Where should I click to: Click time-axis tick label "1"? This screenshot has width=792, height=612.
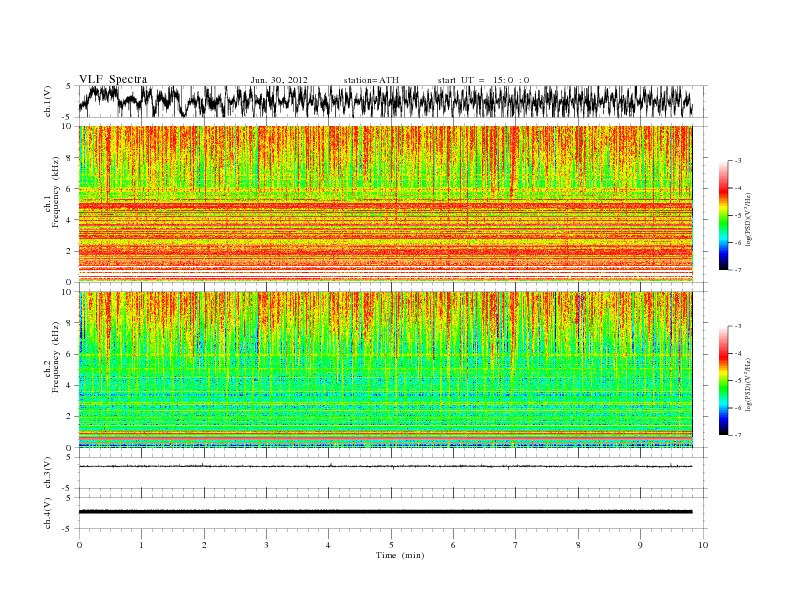click(141, 545)
